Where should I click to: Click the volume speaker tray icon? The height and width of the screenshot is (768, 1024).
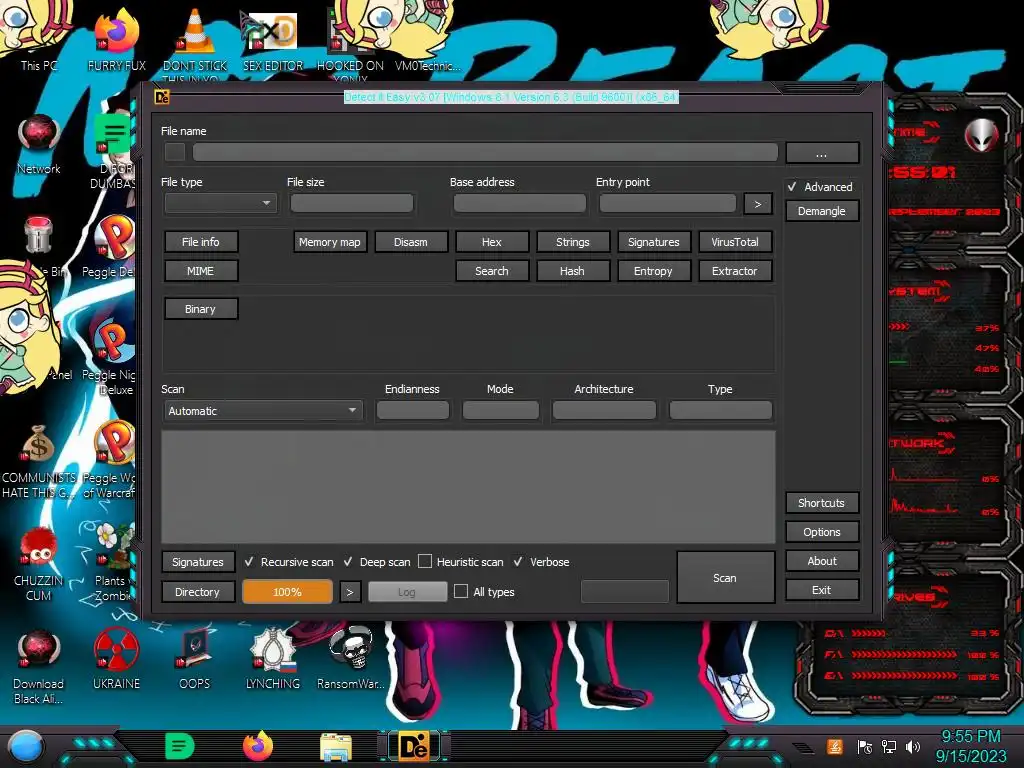(x=912, y=746)
